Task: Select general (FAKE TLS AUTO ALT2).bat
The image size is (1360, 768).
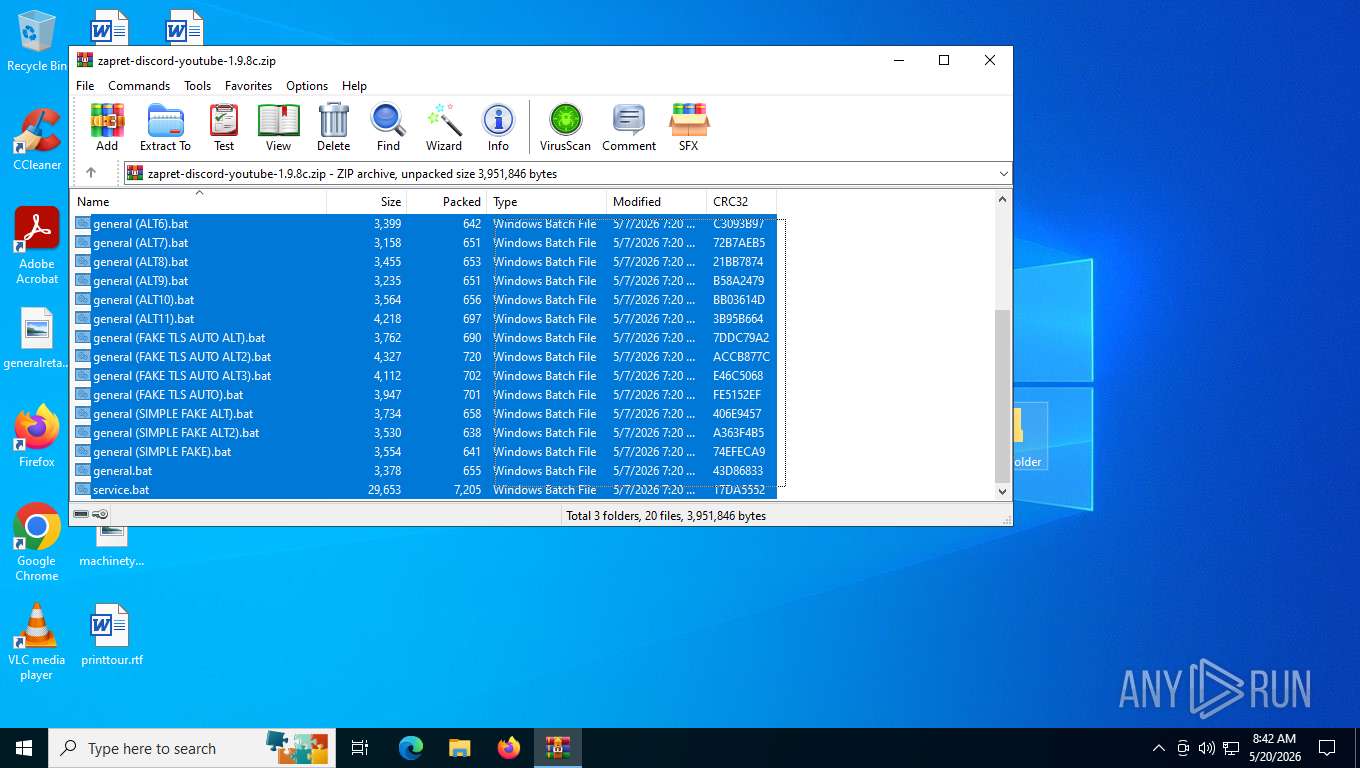Action: (x=424, y=357)
